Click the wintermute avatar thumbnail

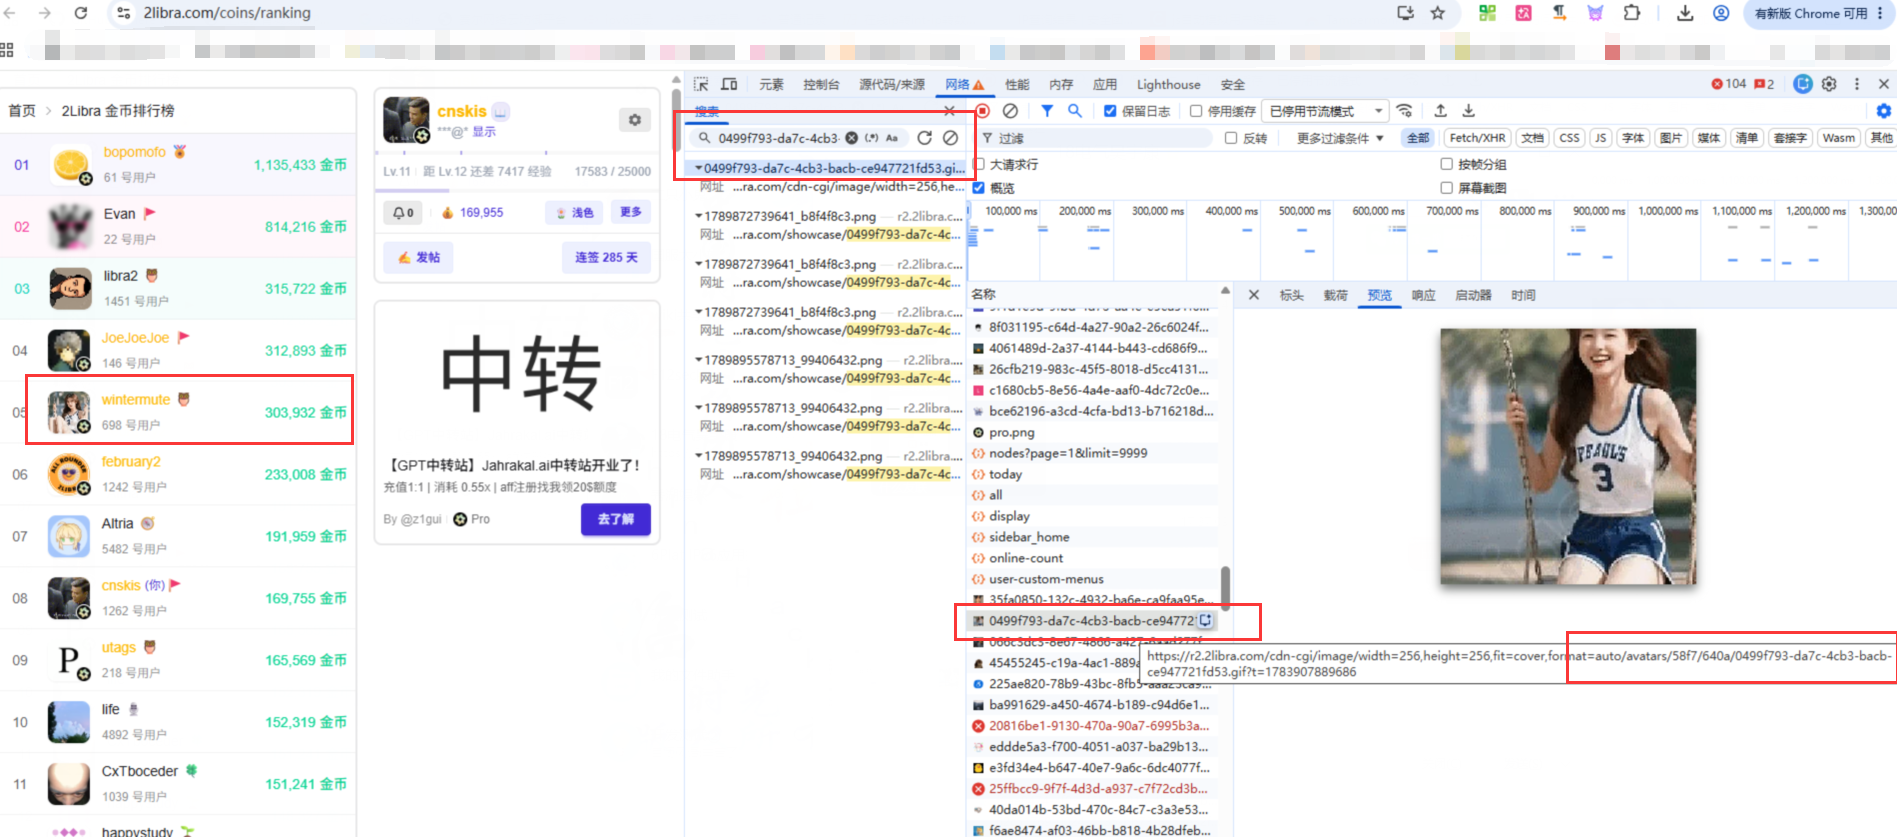[x=68, y=411]
